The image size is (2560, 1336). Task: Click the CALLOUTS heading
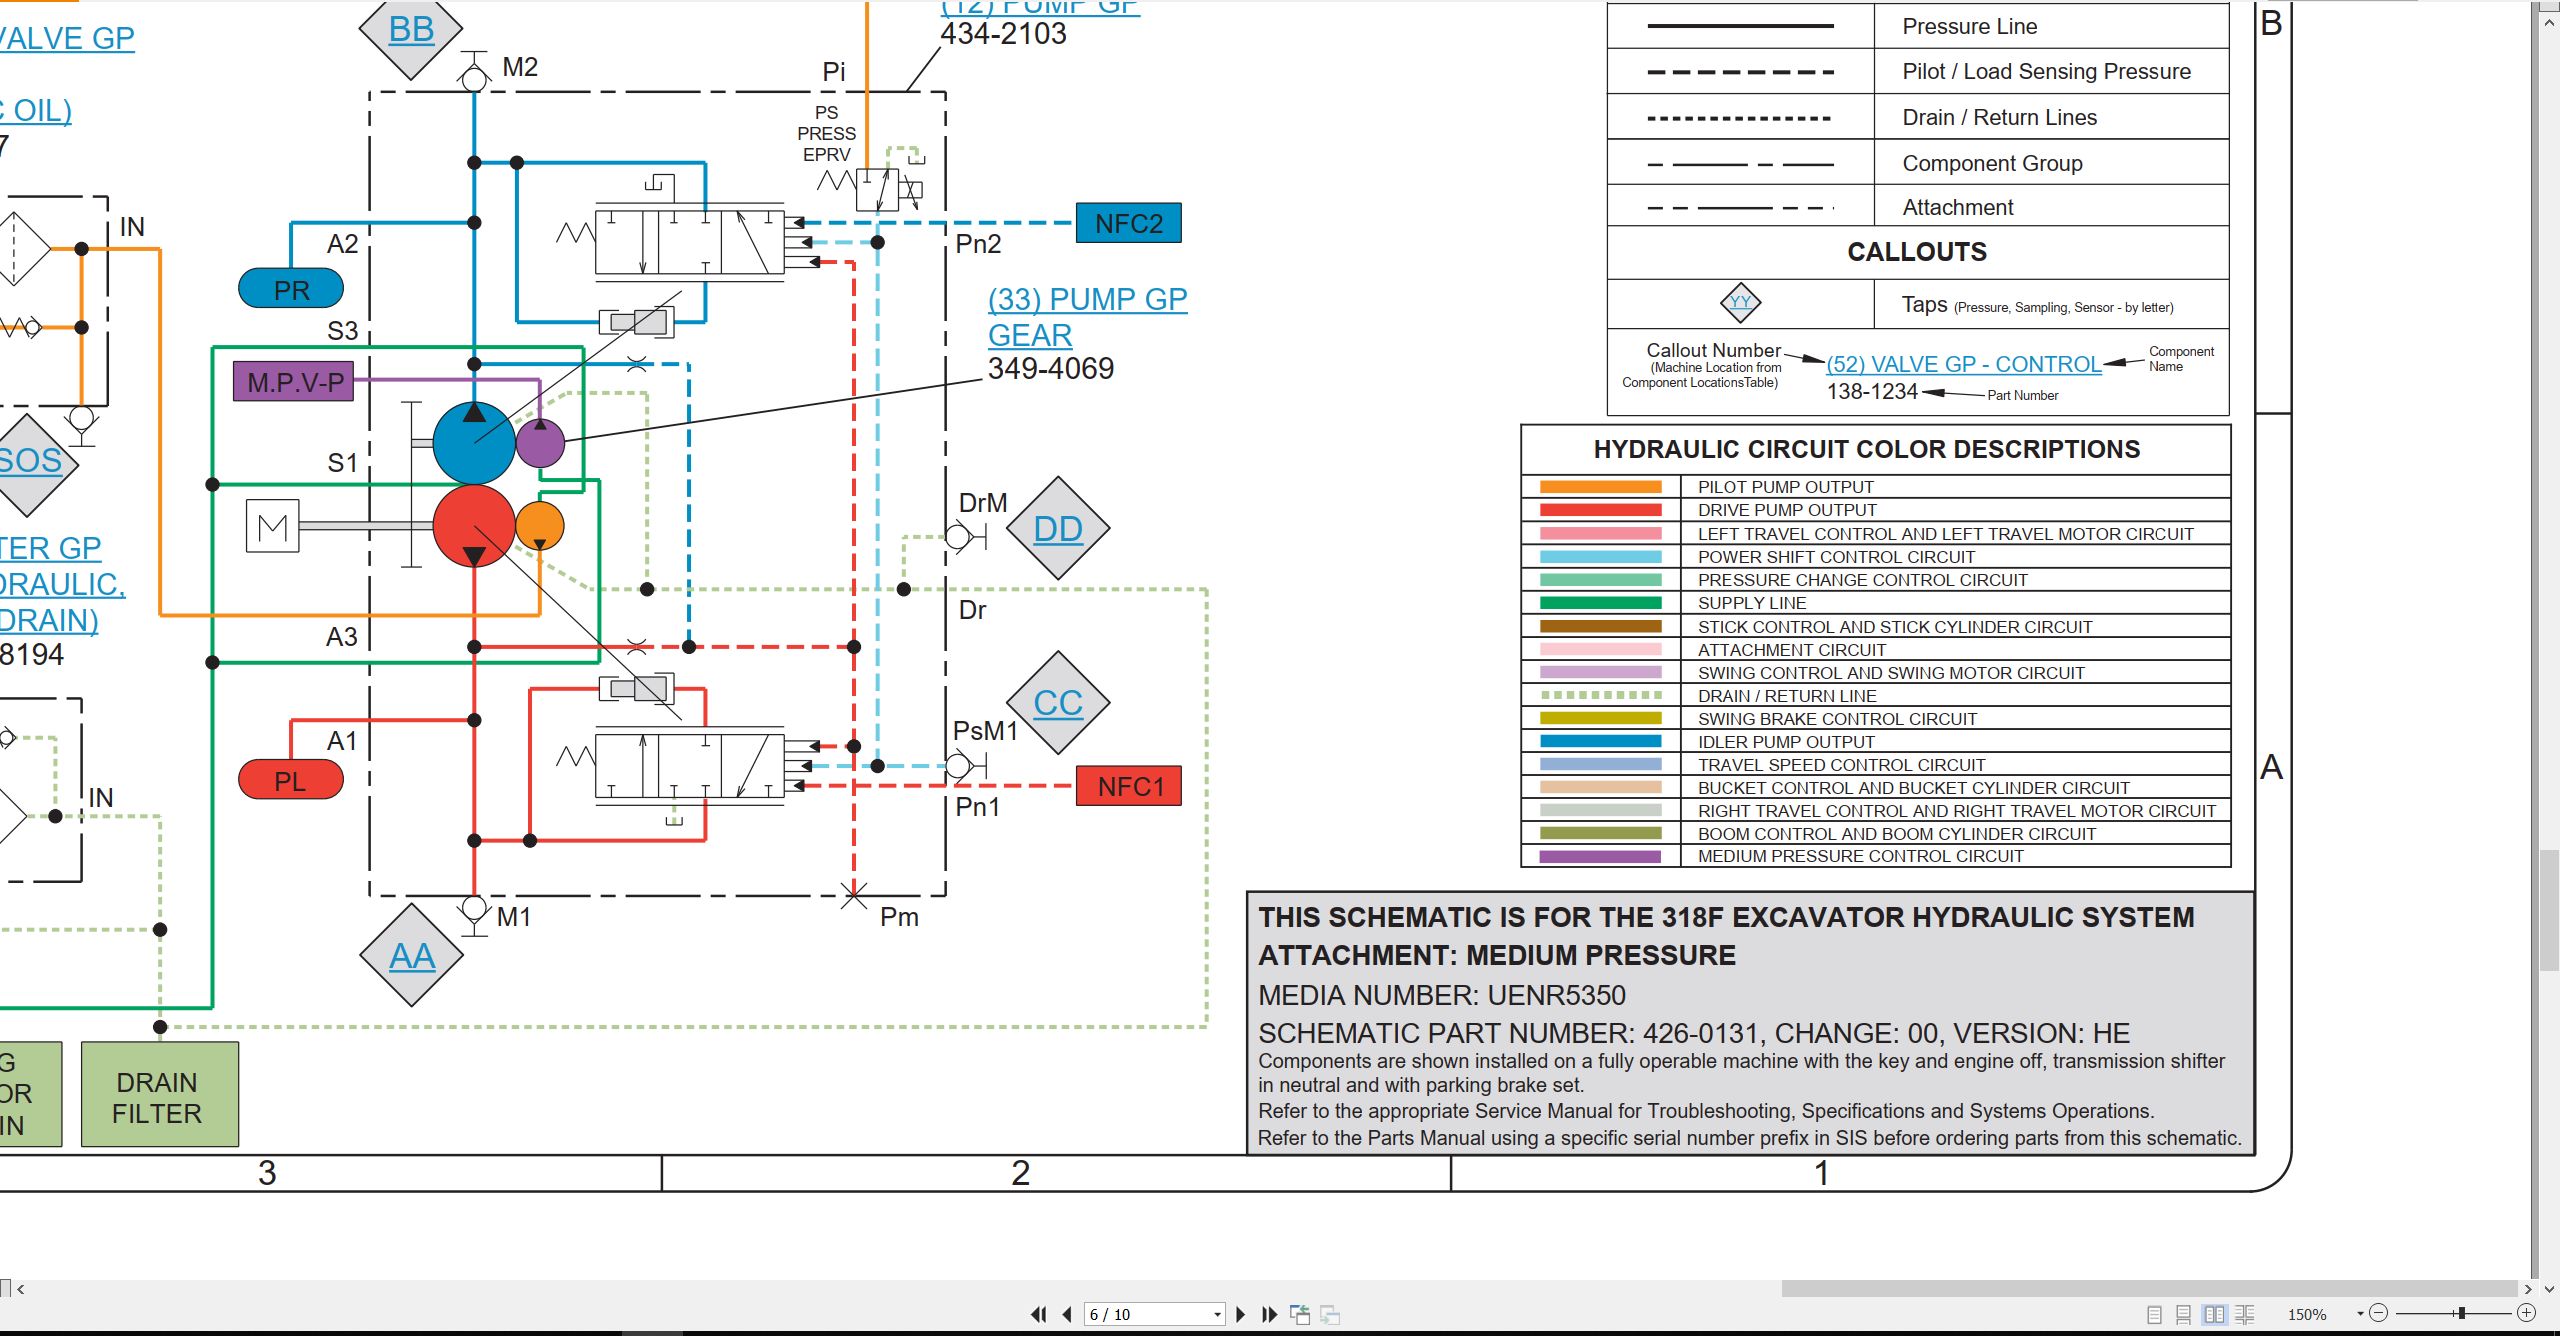coord(1917,252)
